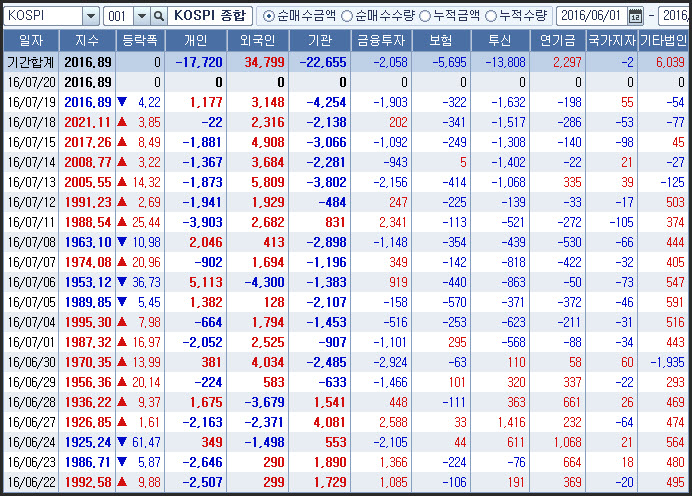Viewport: 692px width, 496px height.
Task: Click the 금융투자 column header
Action: [x=381, y=41]
